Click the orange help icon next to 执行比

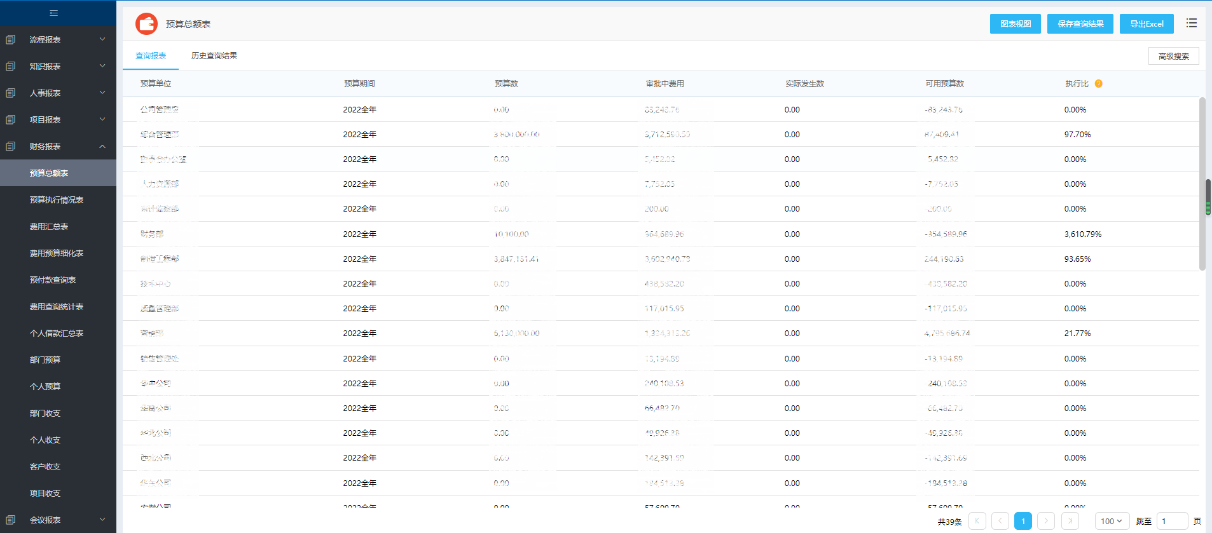[x=1099, y=83]
